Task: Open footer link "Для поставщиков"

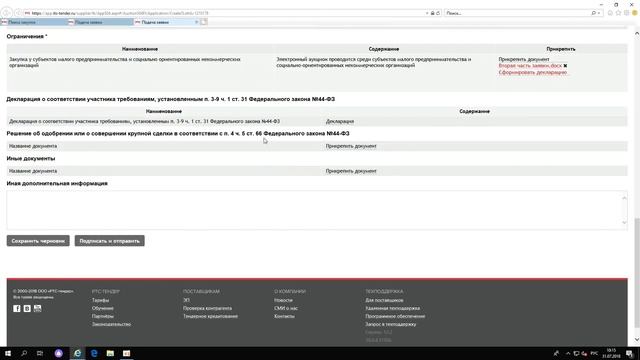Action: pyautogui.click(x=384, y=300)
